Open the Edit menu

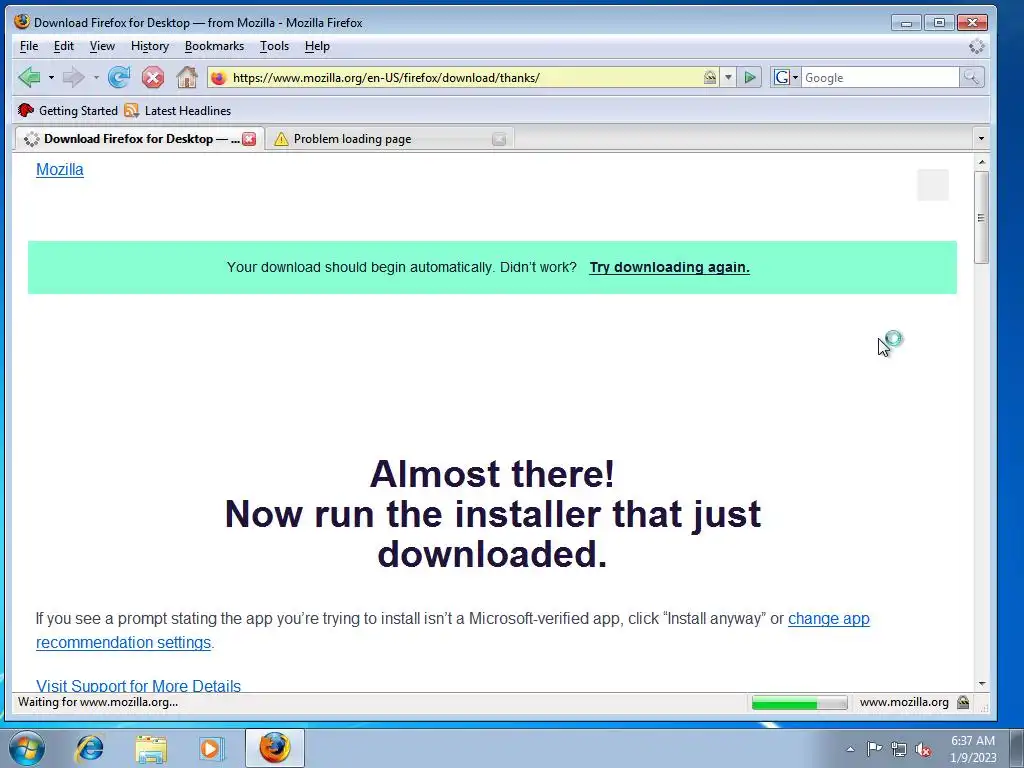pyautogui.click(x=63, y=46)
